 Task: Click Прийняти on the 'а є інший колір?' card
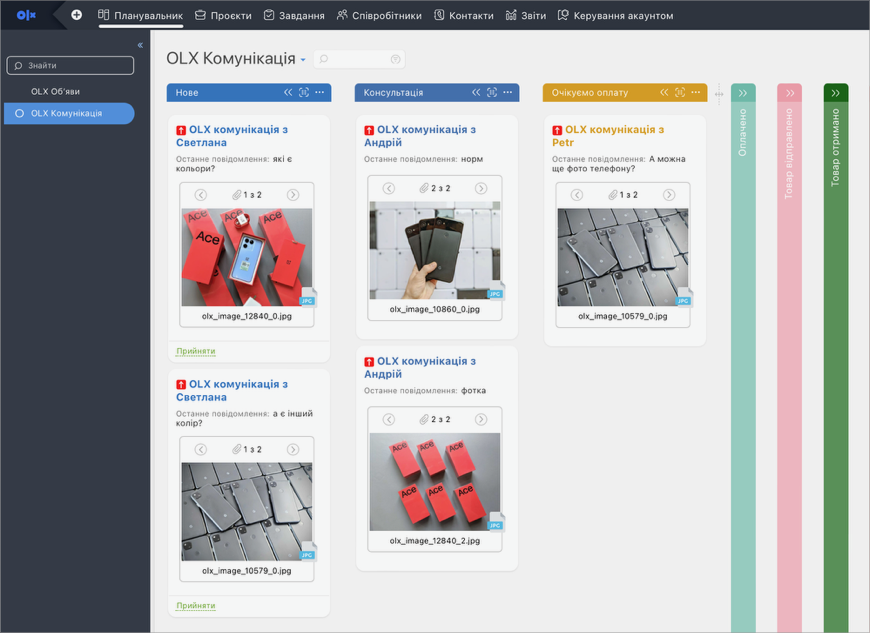click(x=196, y=605)
